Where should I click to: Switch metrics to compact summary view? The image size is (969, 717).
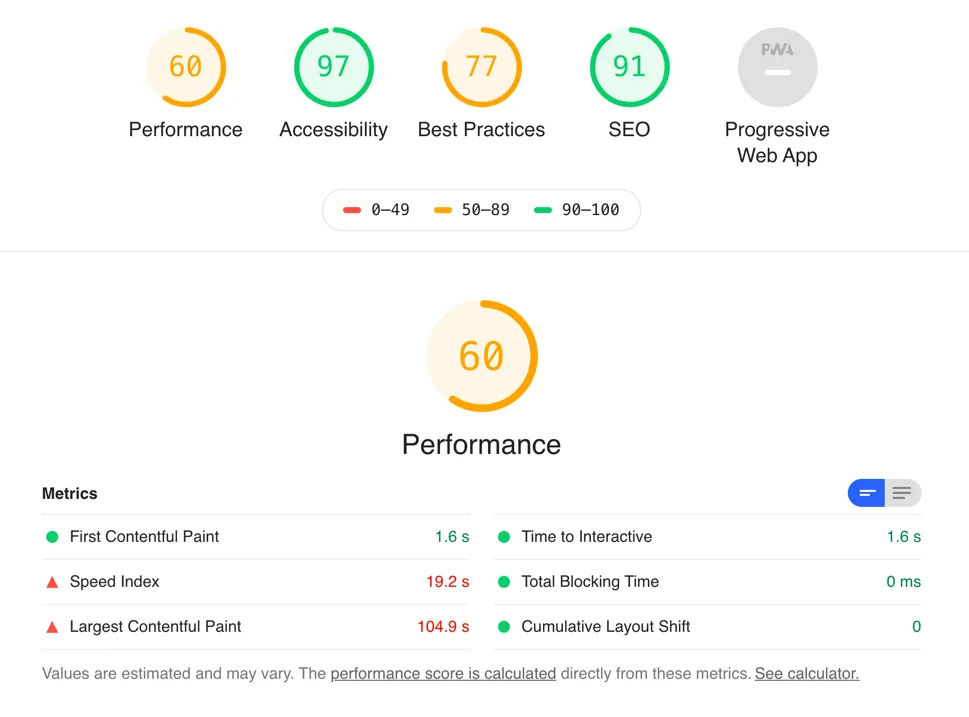point(867,493)
